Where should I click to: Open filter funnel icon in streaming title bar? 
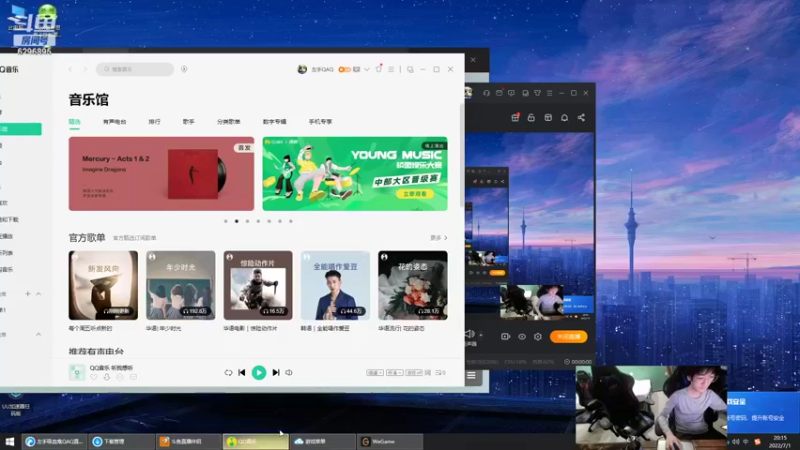coord(537,93)
